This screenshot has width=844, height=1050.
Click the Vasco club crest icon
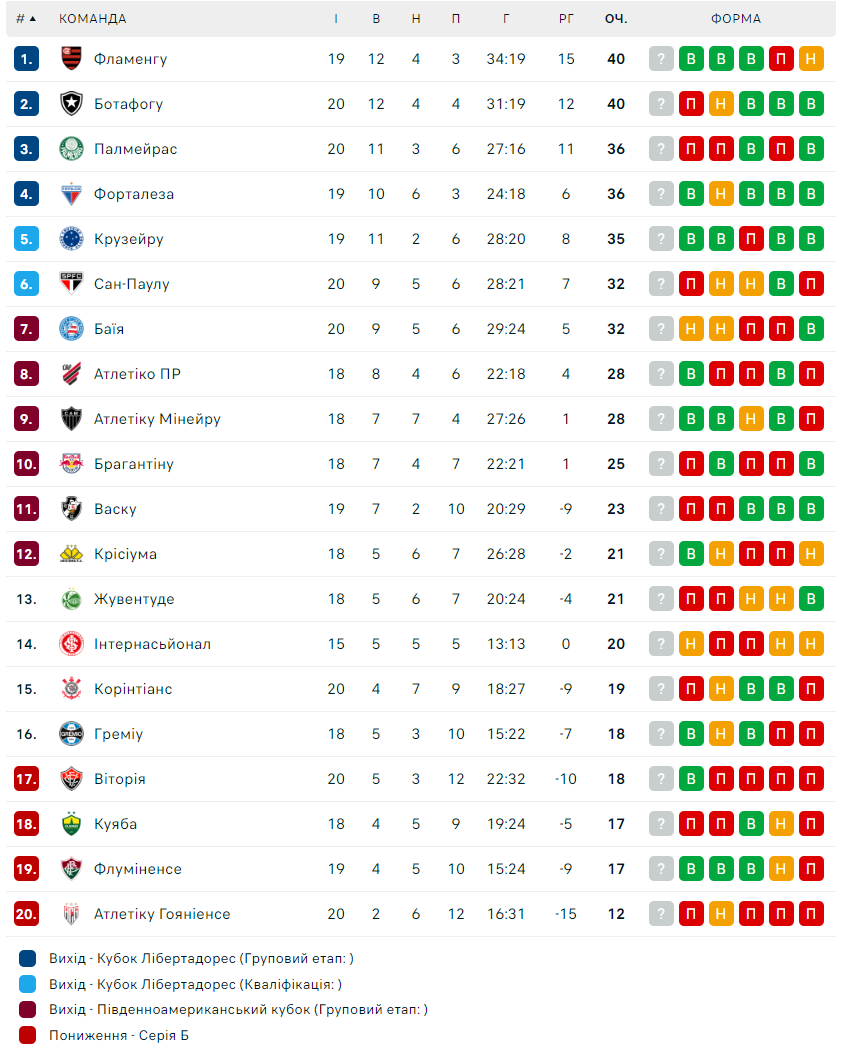tap(71, 509)
